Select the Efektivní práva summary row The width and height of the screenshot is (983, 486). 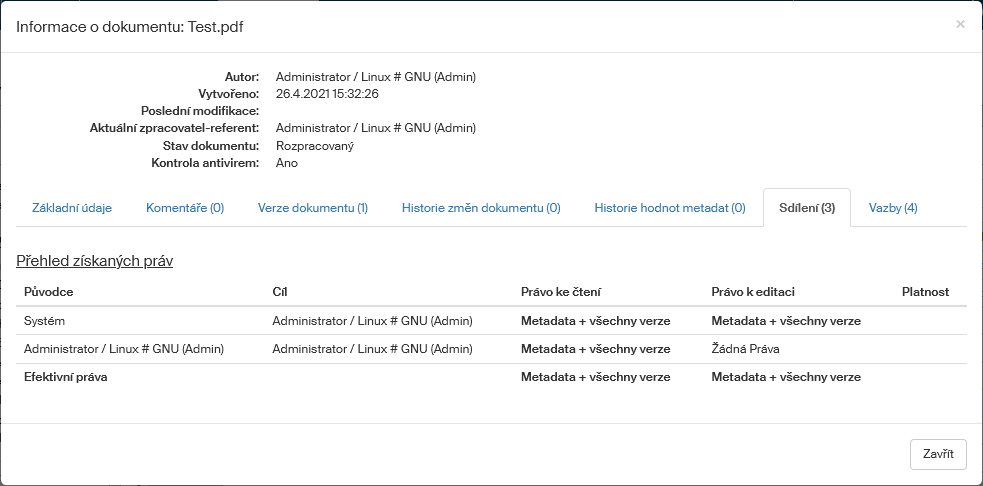point(66,377)
